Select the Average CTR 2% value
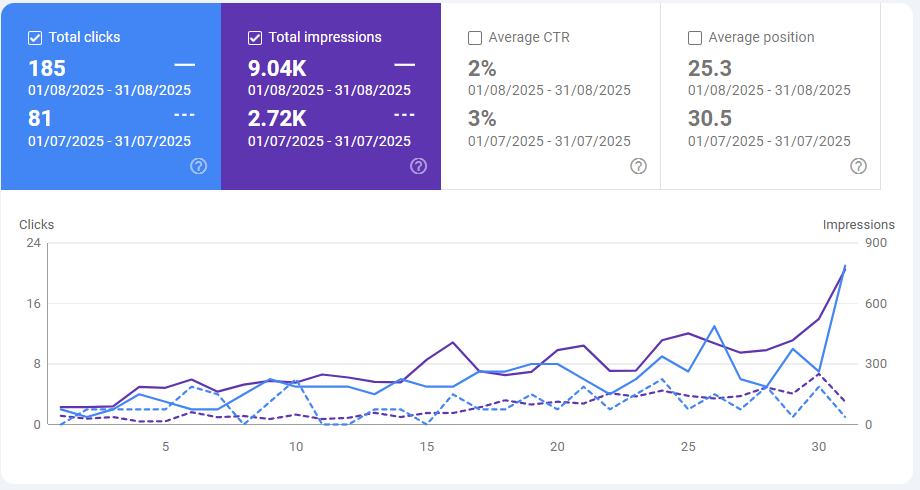Screen dimensions: 920x490 pyautogui.click(x=482, y=68)
